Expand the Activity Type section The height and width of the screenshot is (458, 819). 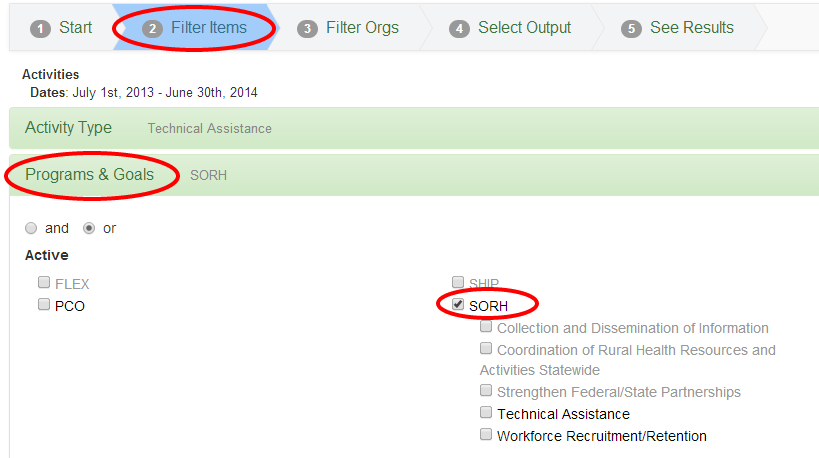click(68, 127)
